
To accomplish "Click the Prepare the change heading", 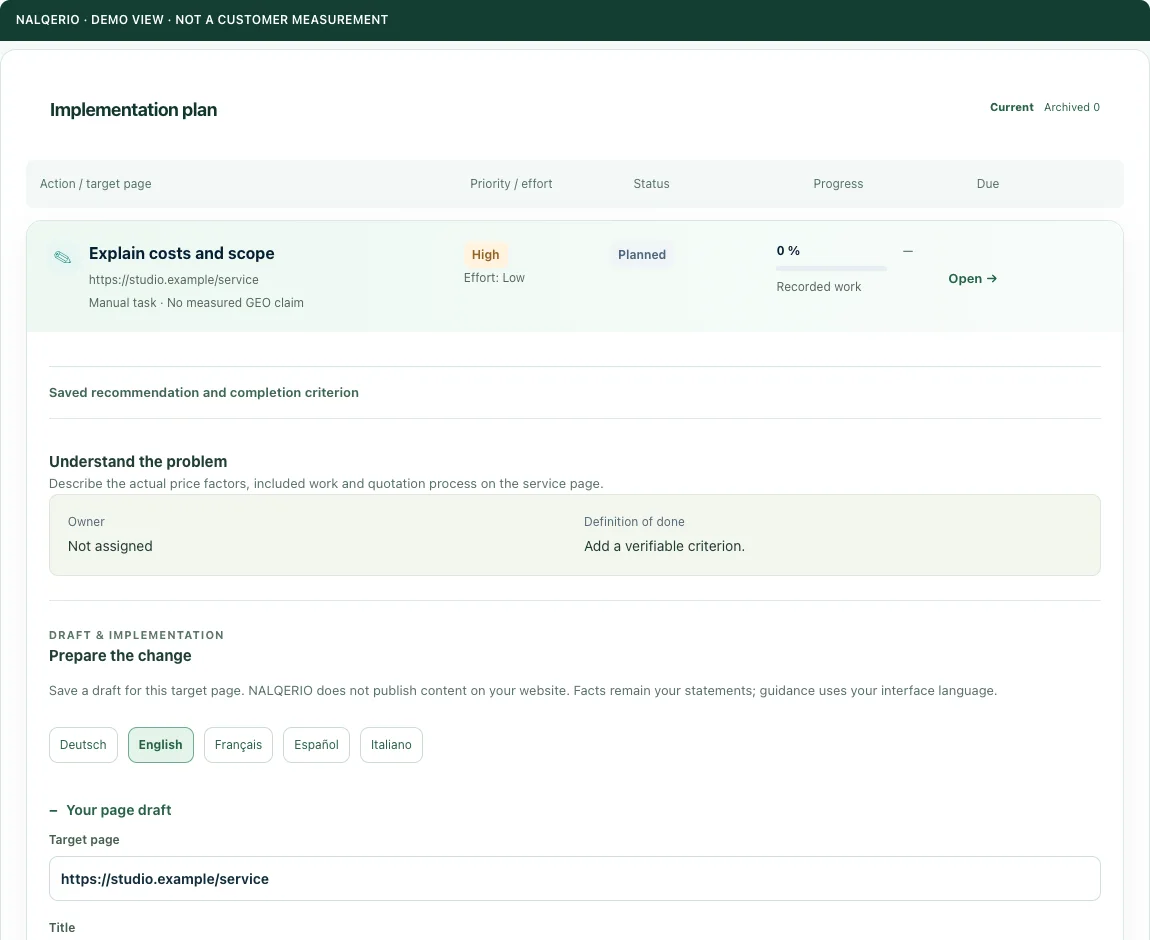I will click(120, 656).
